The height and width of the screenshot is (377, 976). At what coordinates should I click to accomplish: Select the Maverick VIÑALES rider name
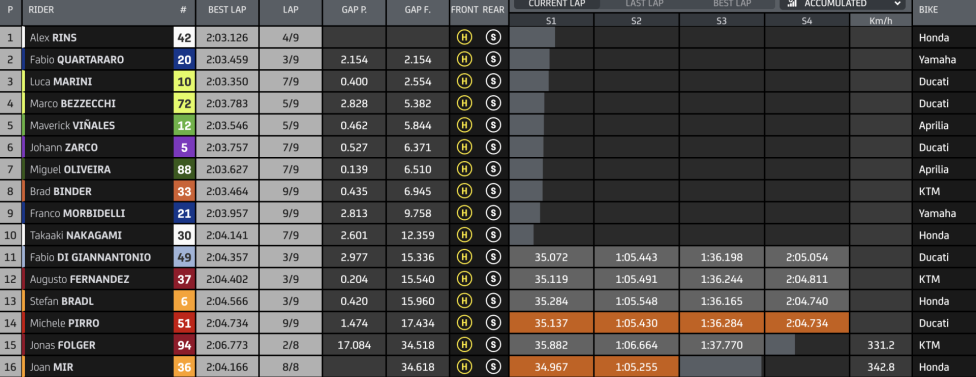tap(72, 126)
